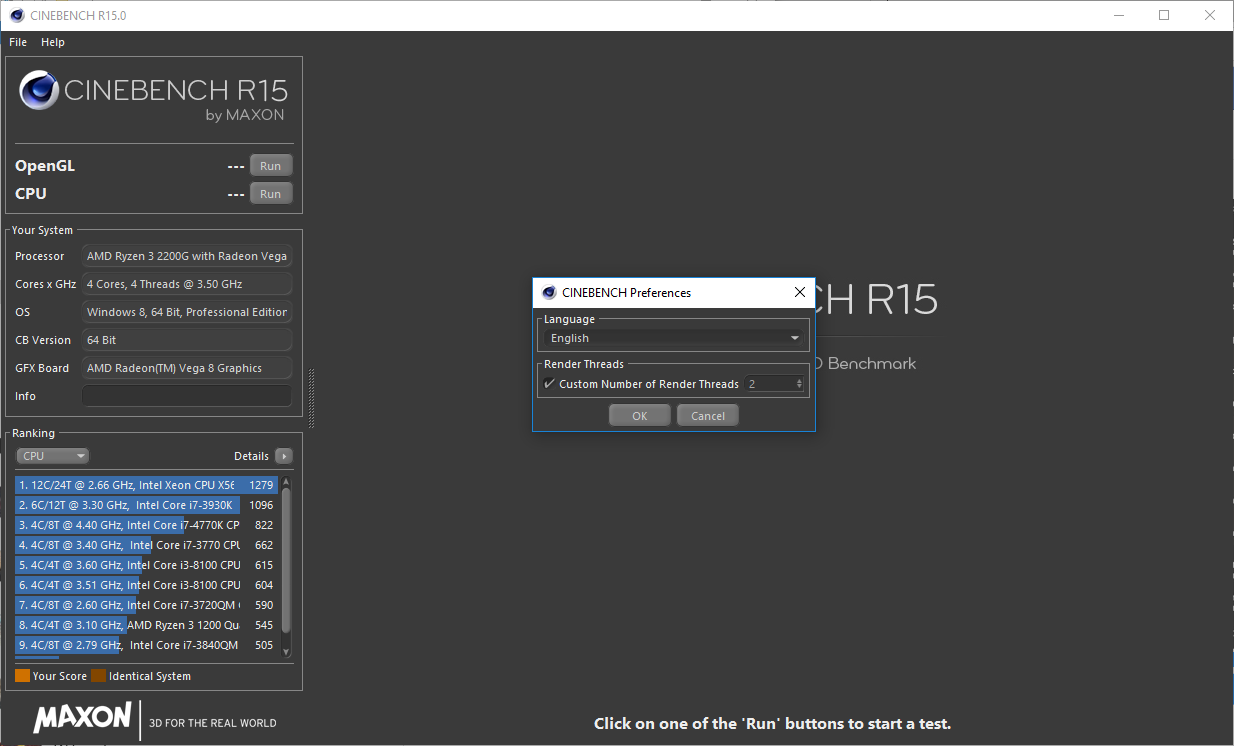Click the empty Info input field
The height and width of the screenshot is (746, 1234).
tap(187, 396)
